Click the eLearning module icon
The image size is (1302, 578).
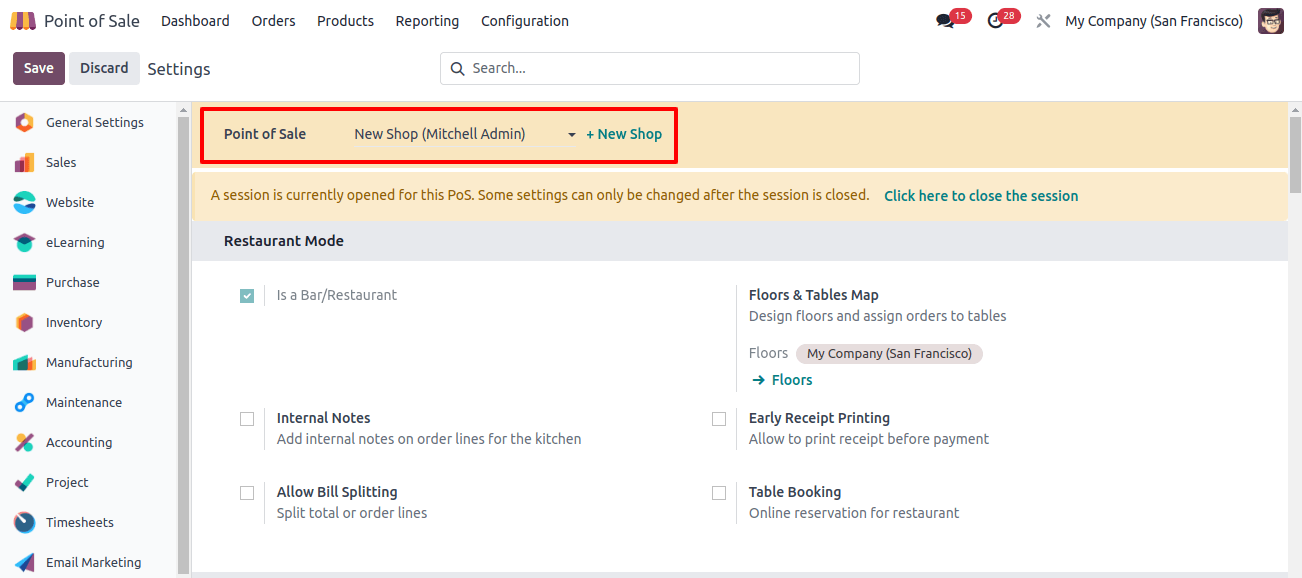coord(25,242)
